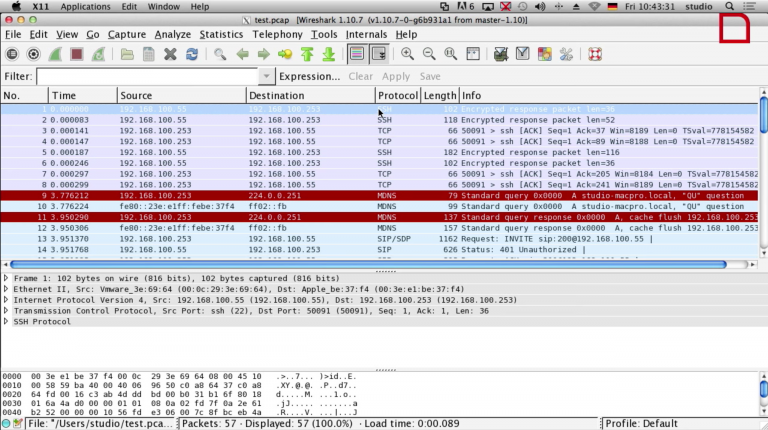Reset zoom to normal size icon

[x=451, y=54]
